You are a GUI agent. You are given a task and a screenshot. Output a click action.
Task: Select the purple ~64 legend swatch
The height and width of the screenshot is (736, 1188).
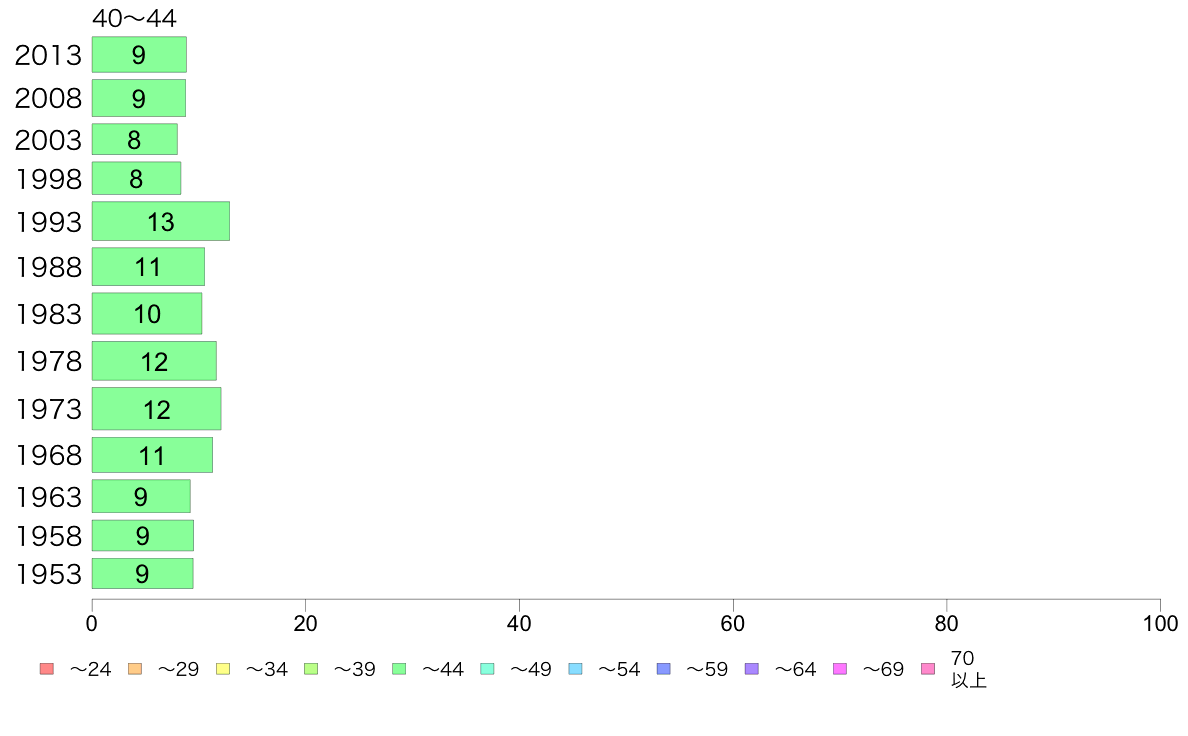[752, 669]
